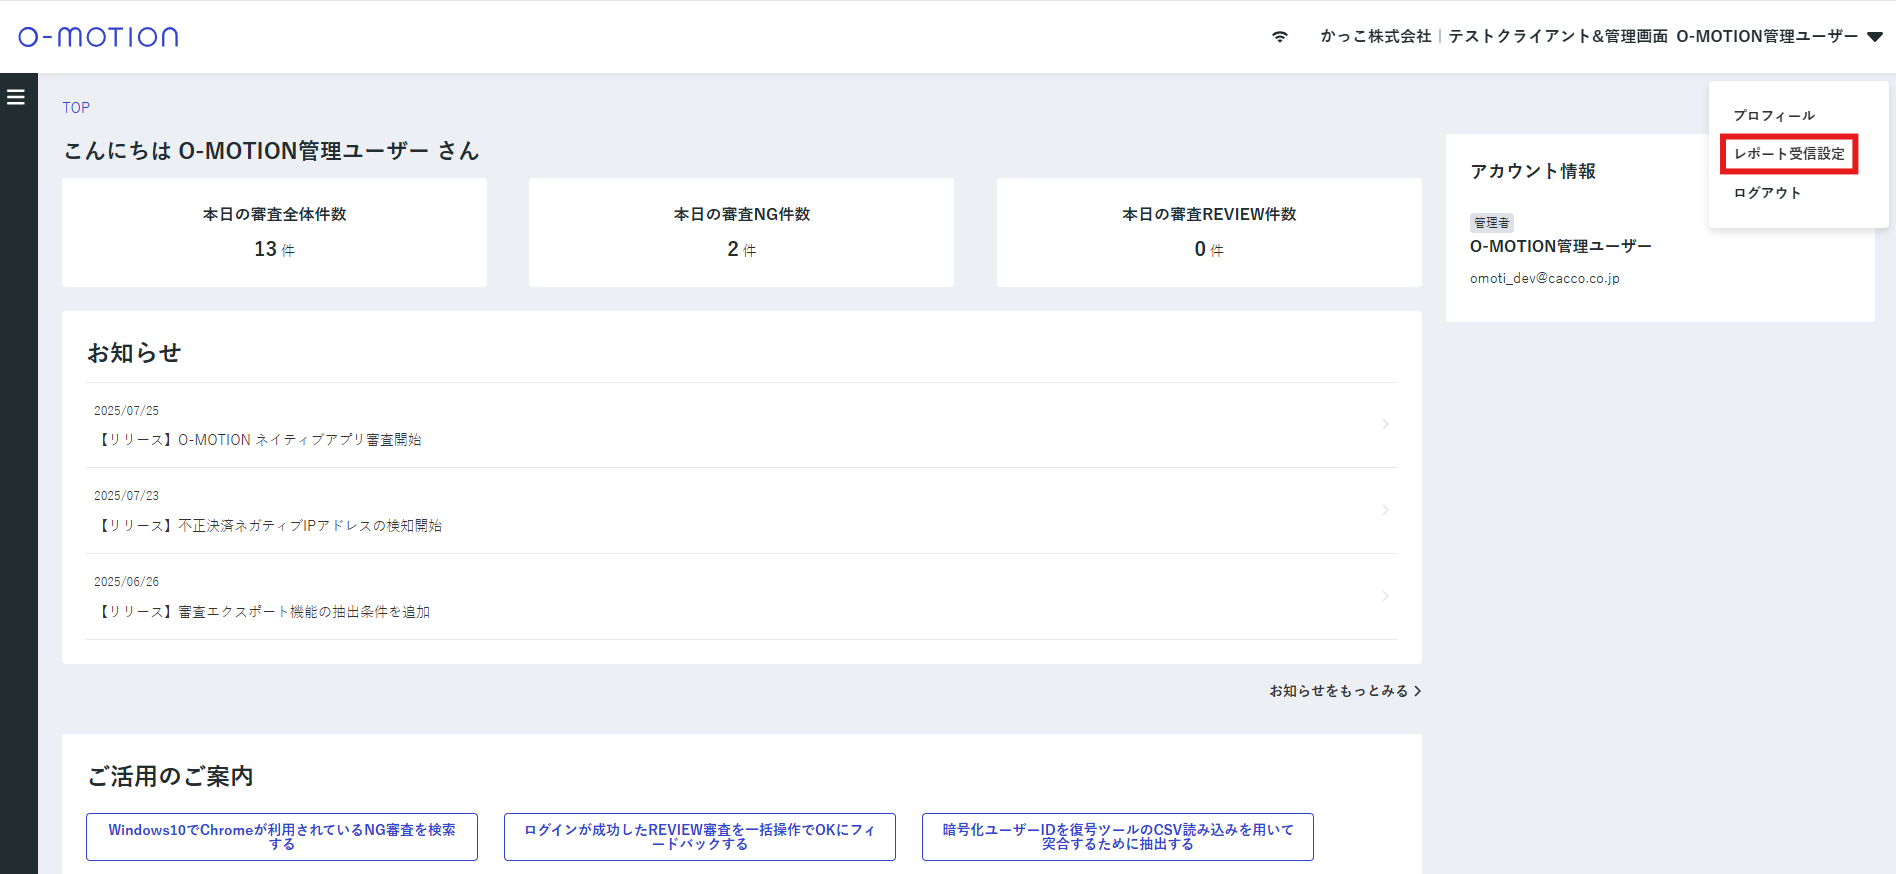Click chevron on 2025/06/26 notice row
This screenshot has height=874, width=1896.
click(1385, 596)
